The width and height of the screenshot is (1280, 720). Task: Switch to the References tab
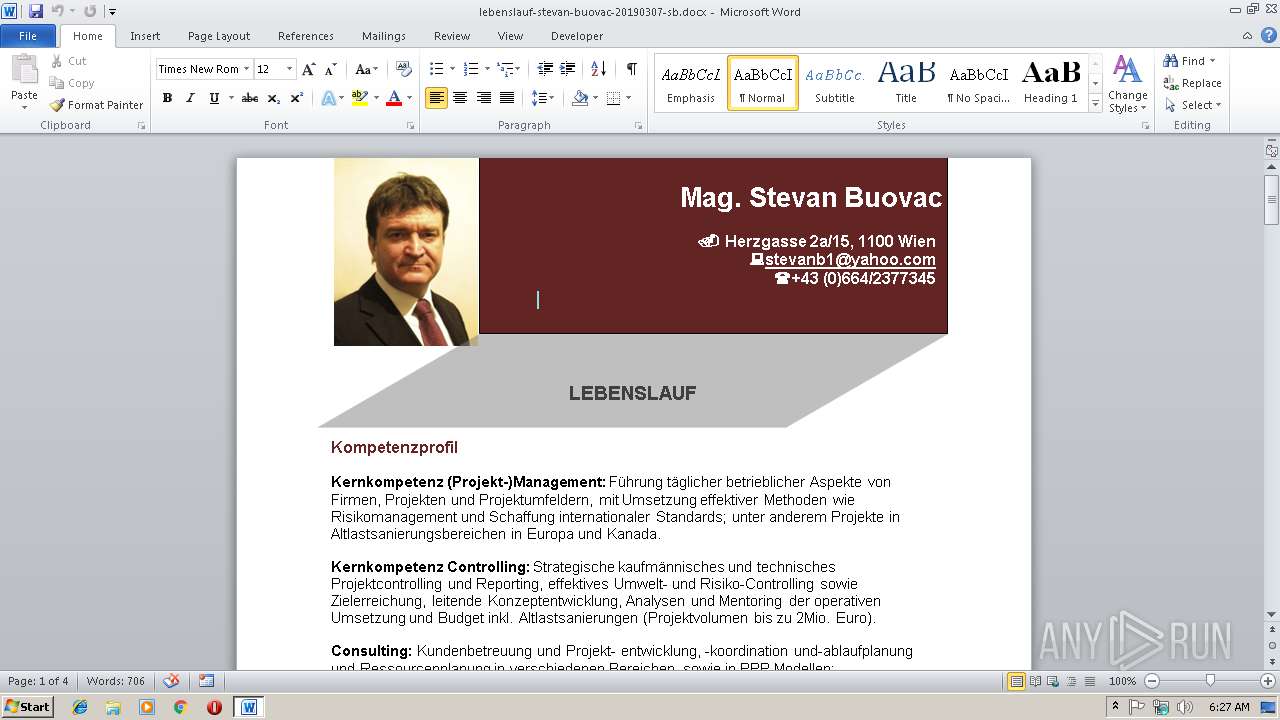click(306, 36)
